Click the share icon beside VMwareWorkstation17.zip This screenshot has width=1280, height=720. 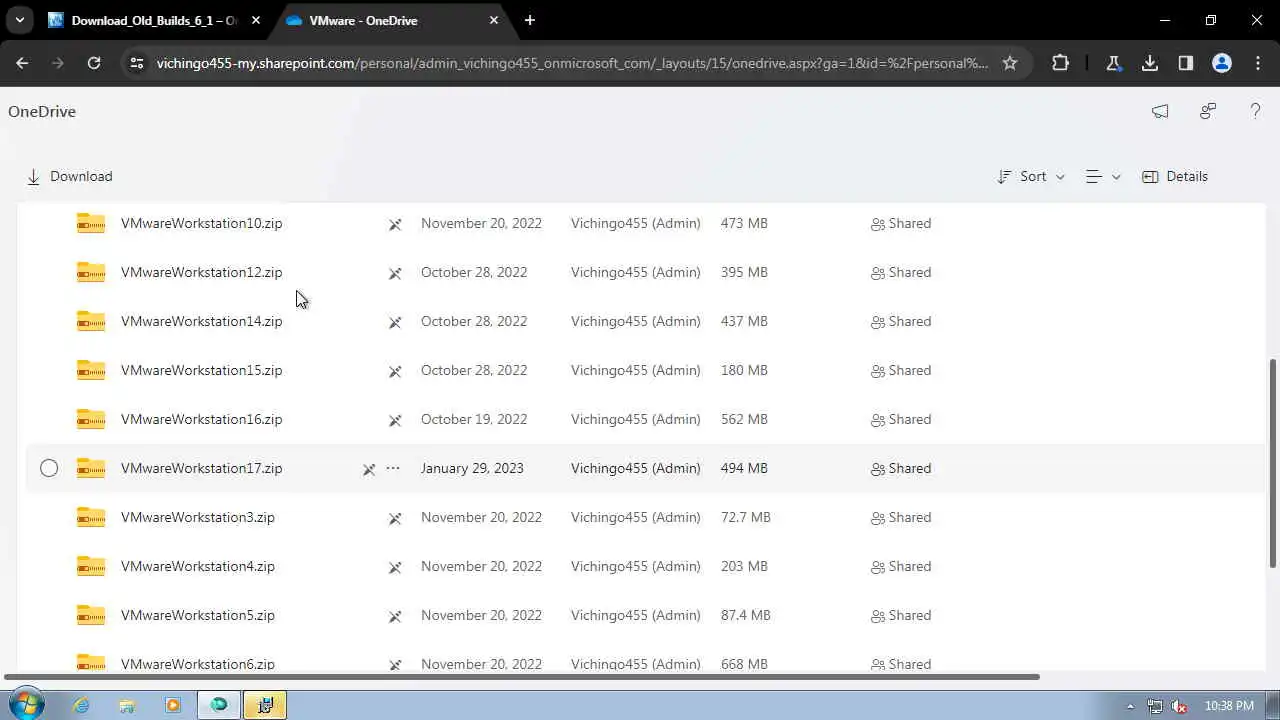(369, 468)
